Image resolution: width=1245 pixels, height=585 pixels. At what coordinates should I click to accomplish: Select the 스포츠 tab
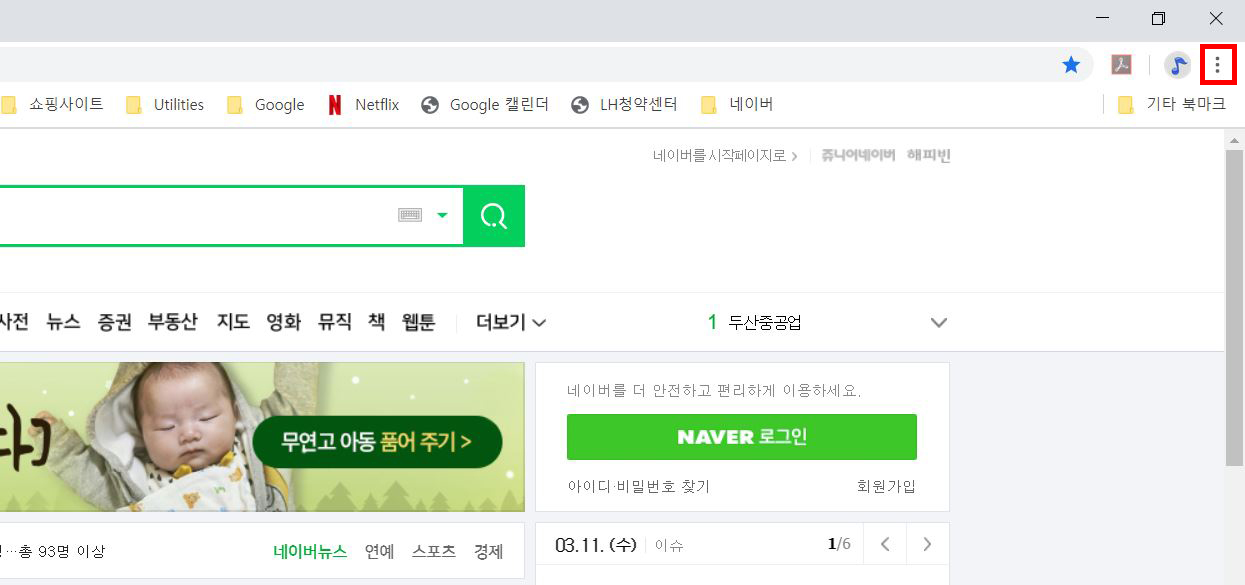[434, 551]
